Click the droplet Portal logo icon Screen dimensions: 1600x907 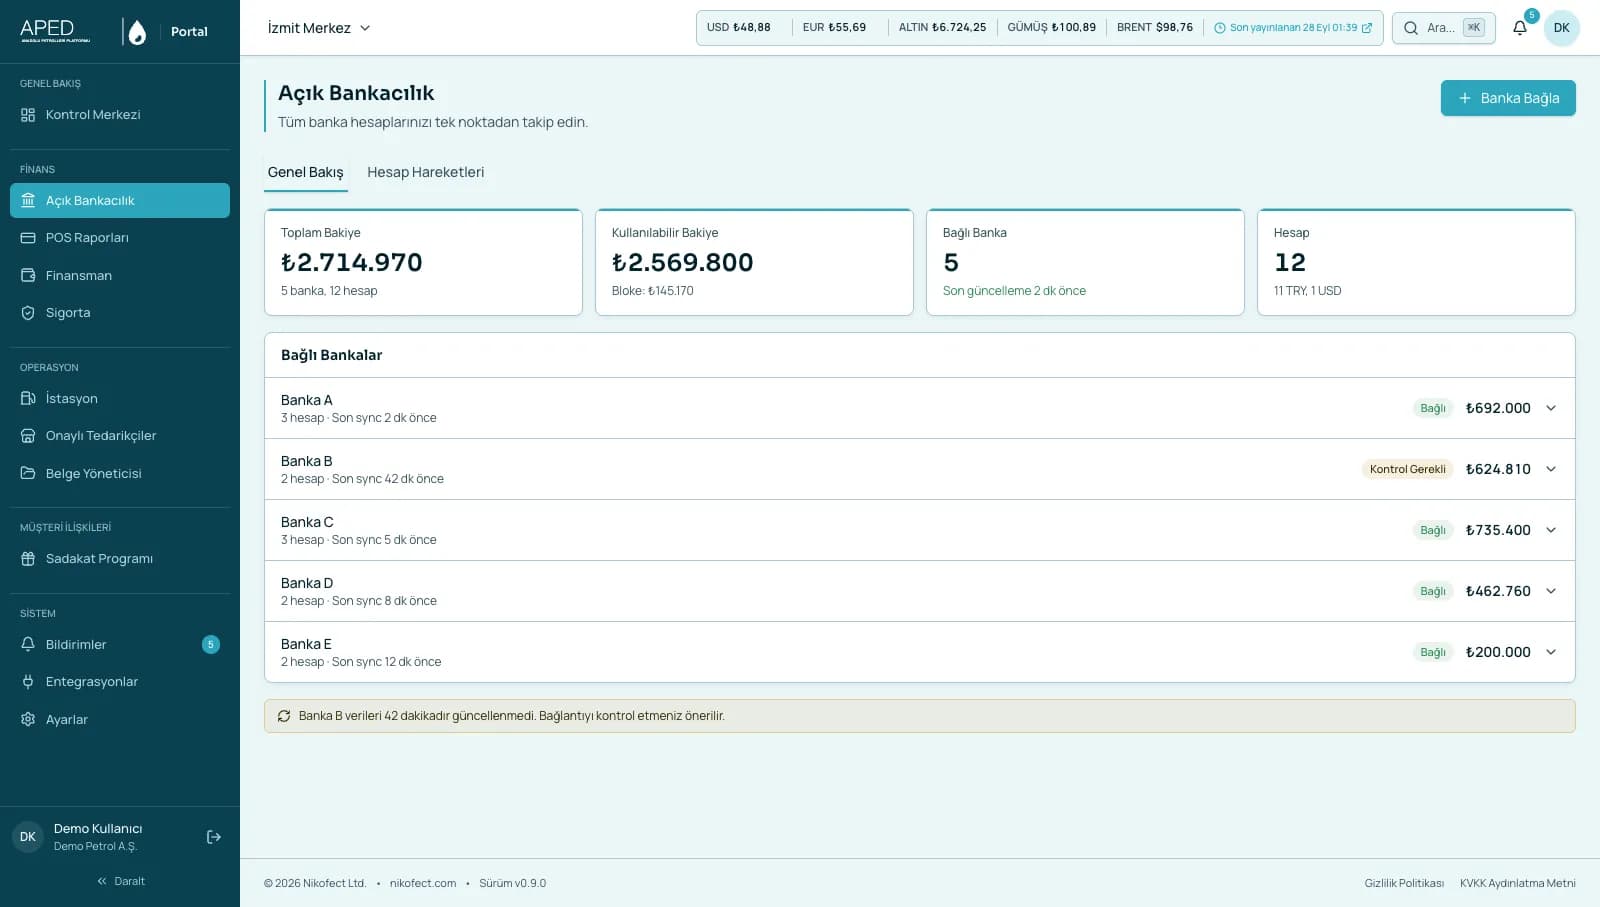coord(138,32)
